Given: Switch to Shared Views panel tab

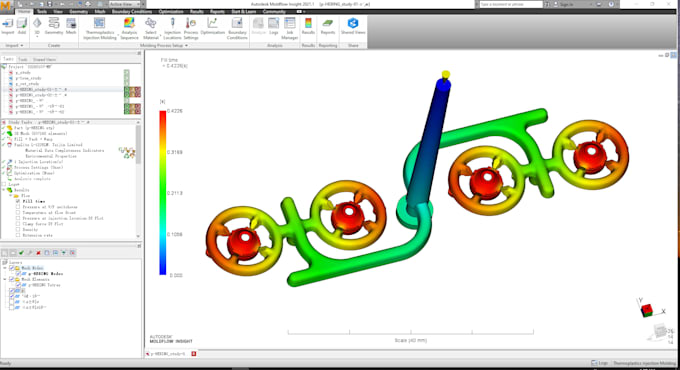Looking at the screenshot, I should click(44, 59).
